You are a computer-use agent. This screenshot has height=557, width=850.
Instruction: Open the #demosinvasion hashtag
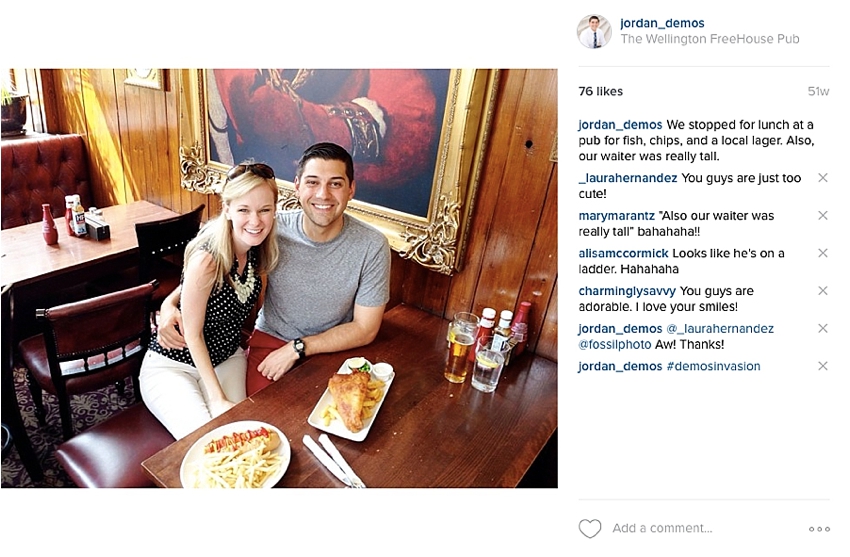pos(713,366)
